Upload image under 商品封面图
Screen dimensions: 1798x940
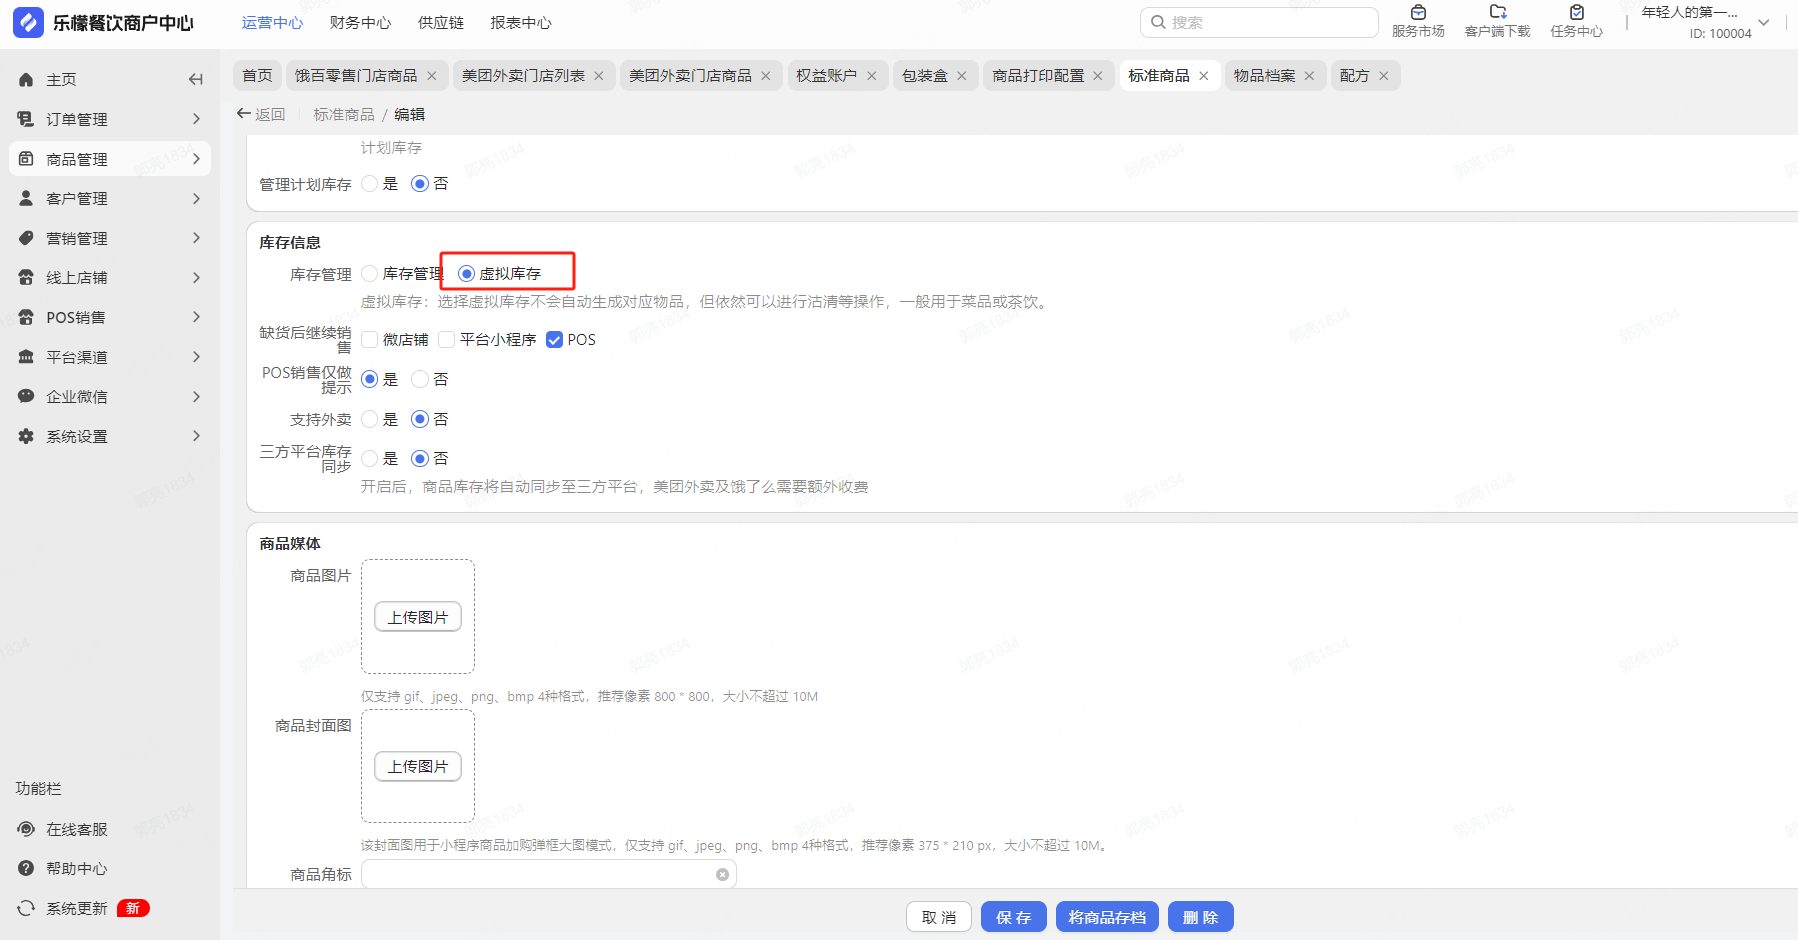pyautogui.click(x=418, y=766)
